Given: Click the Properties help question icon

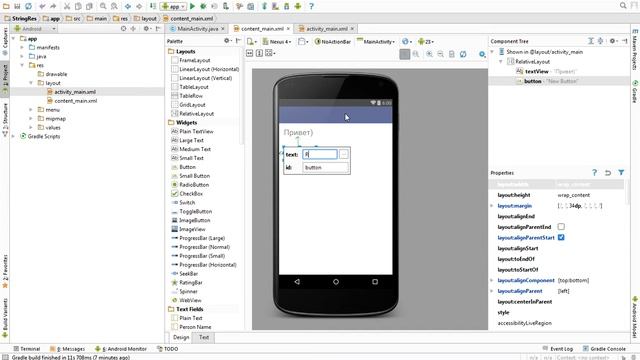Looking at the screenshot, I should click(594, 173).
